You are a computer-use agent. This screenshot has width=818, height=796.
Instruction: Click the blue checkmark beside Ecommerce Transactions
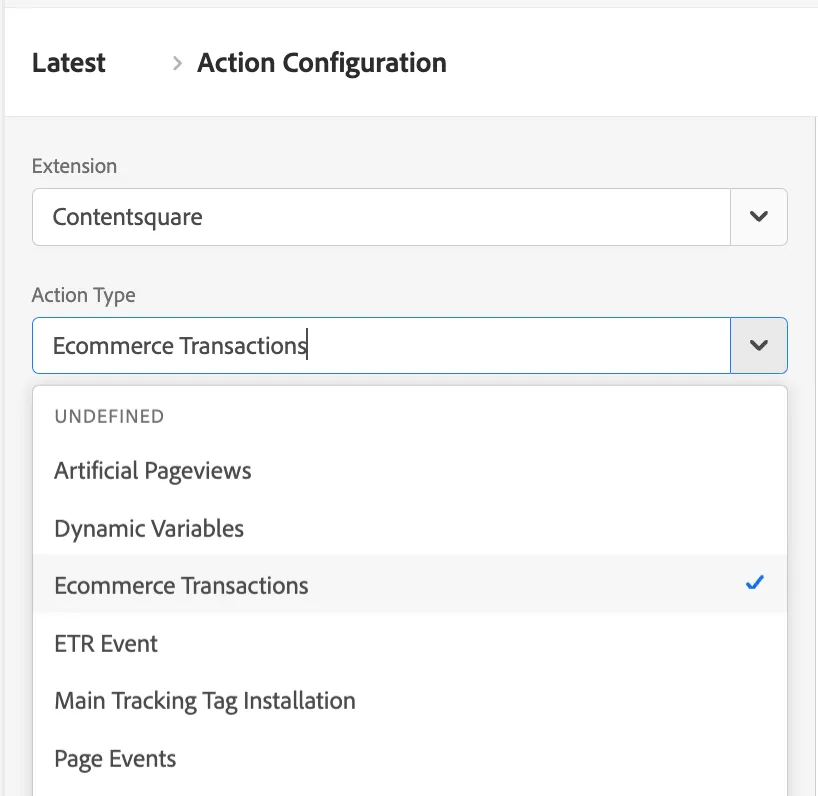pos(755,583)
